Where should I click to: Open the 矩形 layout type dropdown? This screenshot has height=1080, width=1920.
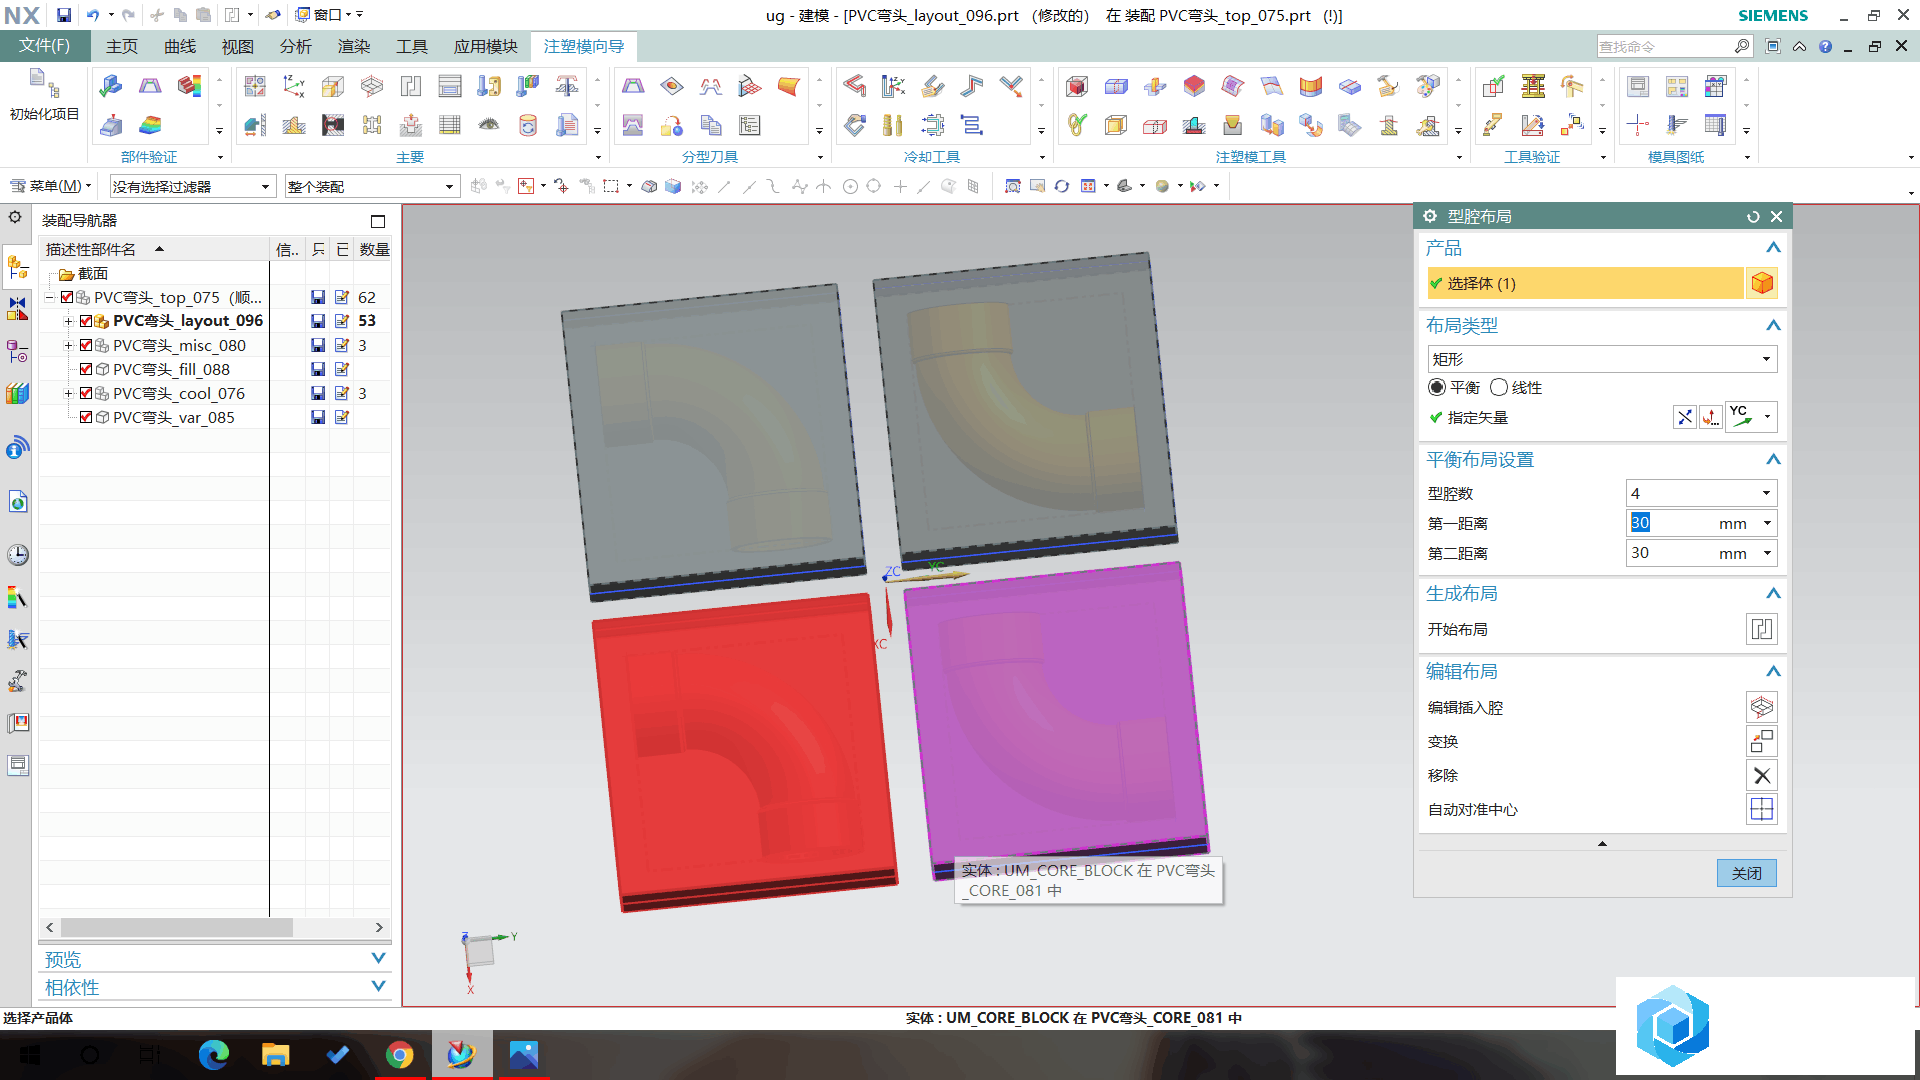coord(1602,359)
